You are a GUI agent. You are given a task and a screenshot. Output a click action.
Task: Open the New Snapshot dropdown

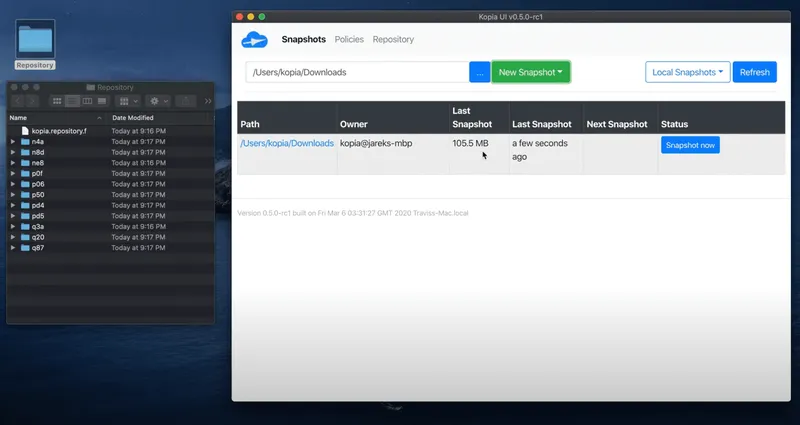tap(531, 72)
